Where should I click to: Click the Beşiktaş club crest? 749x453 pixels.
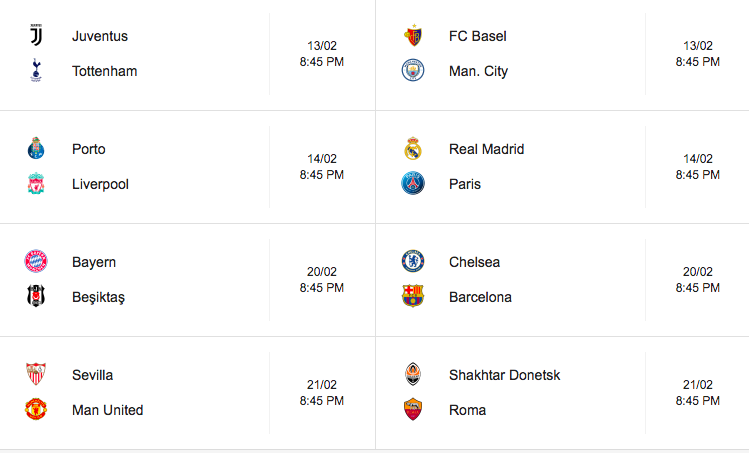click(x=36, y=296)
